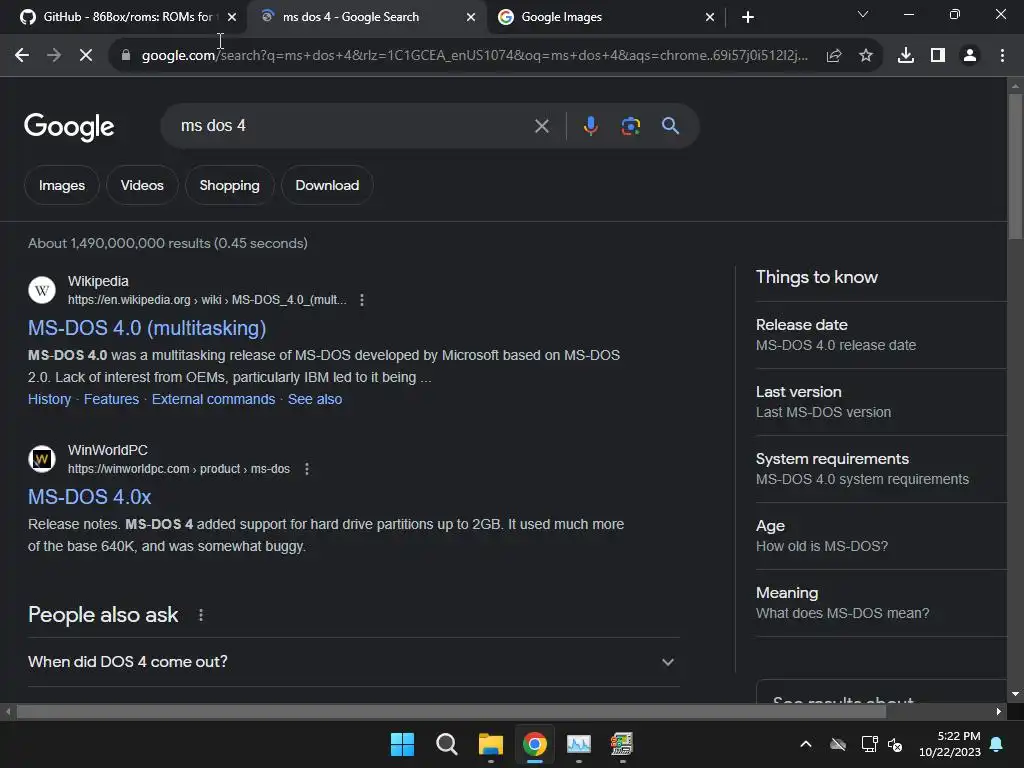
Task: Filter results by Images
Action: click(x=61, y=185)
